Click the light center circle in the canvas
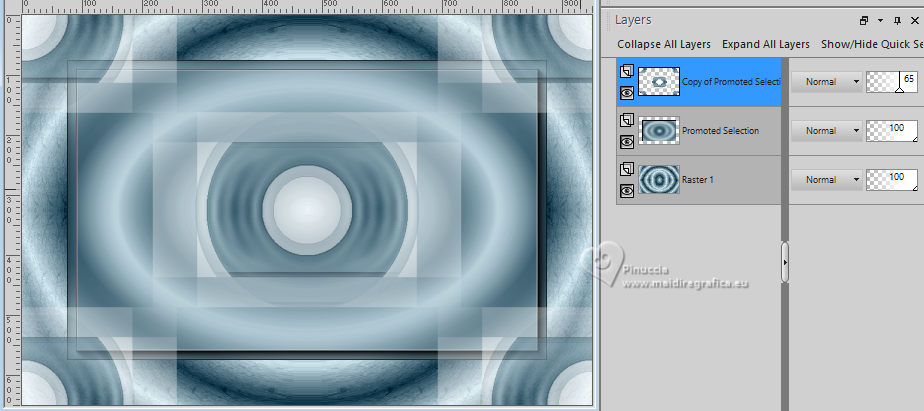924x411 pixels. tap(307, 210)
